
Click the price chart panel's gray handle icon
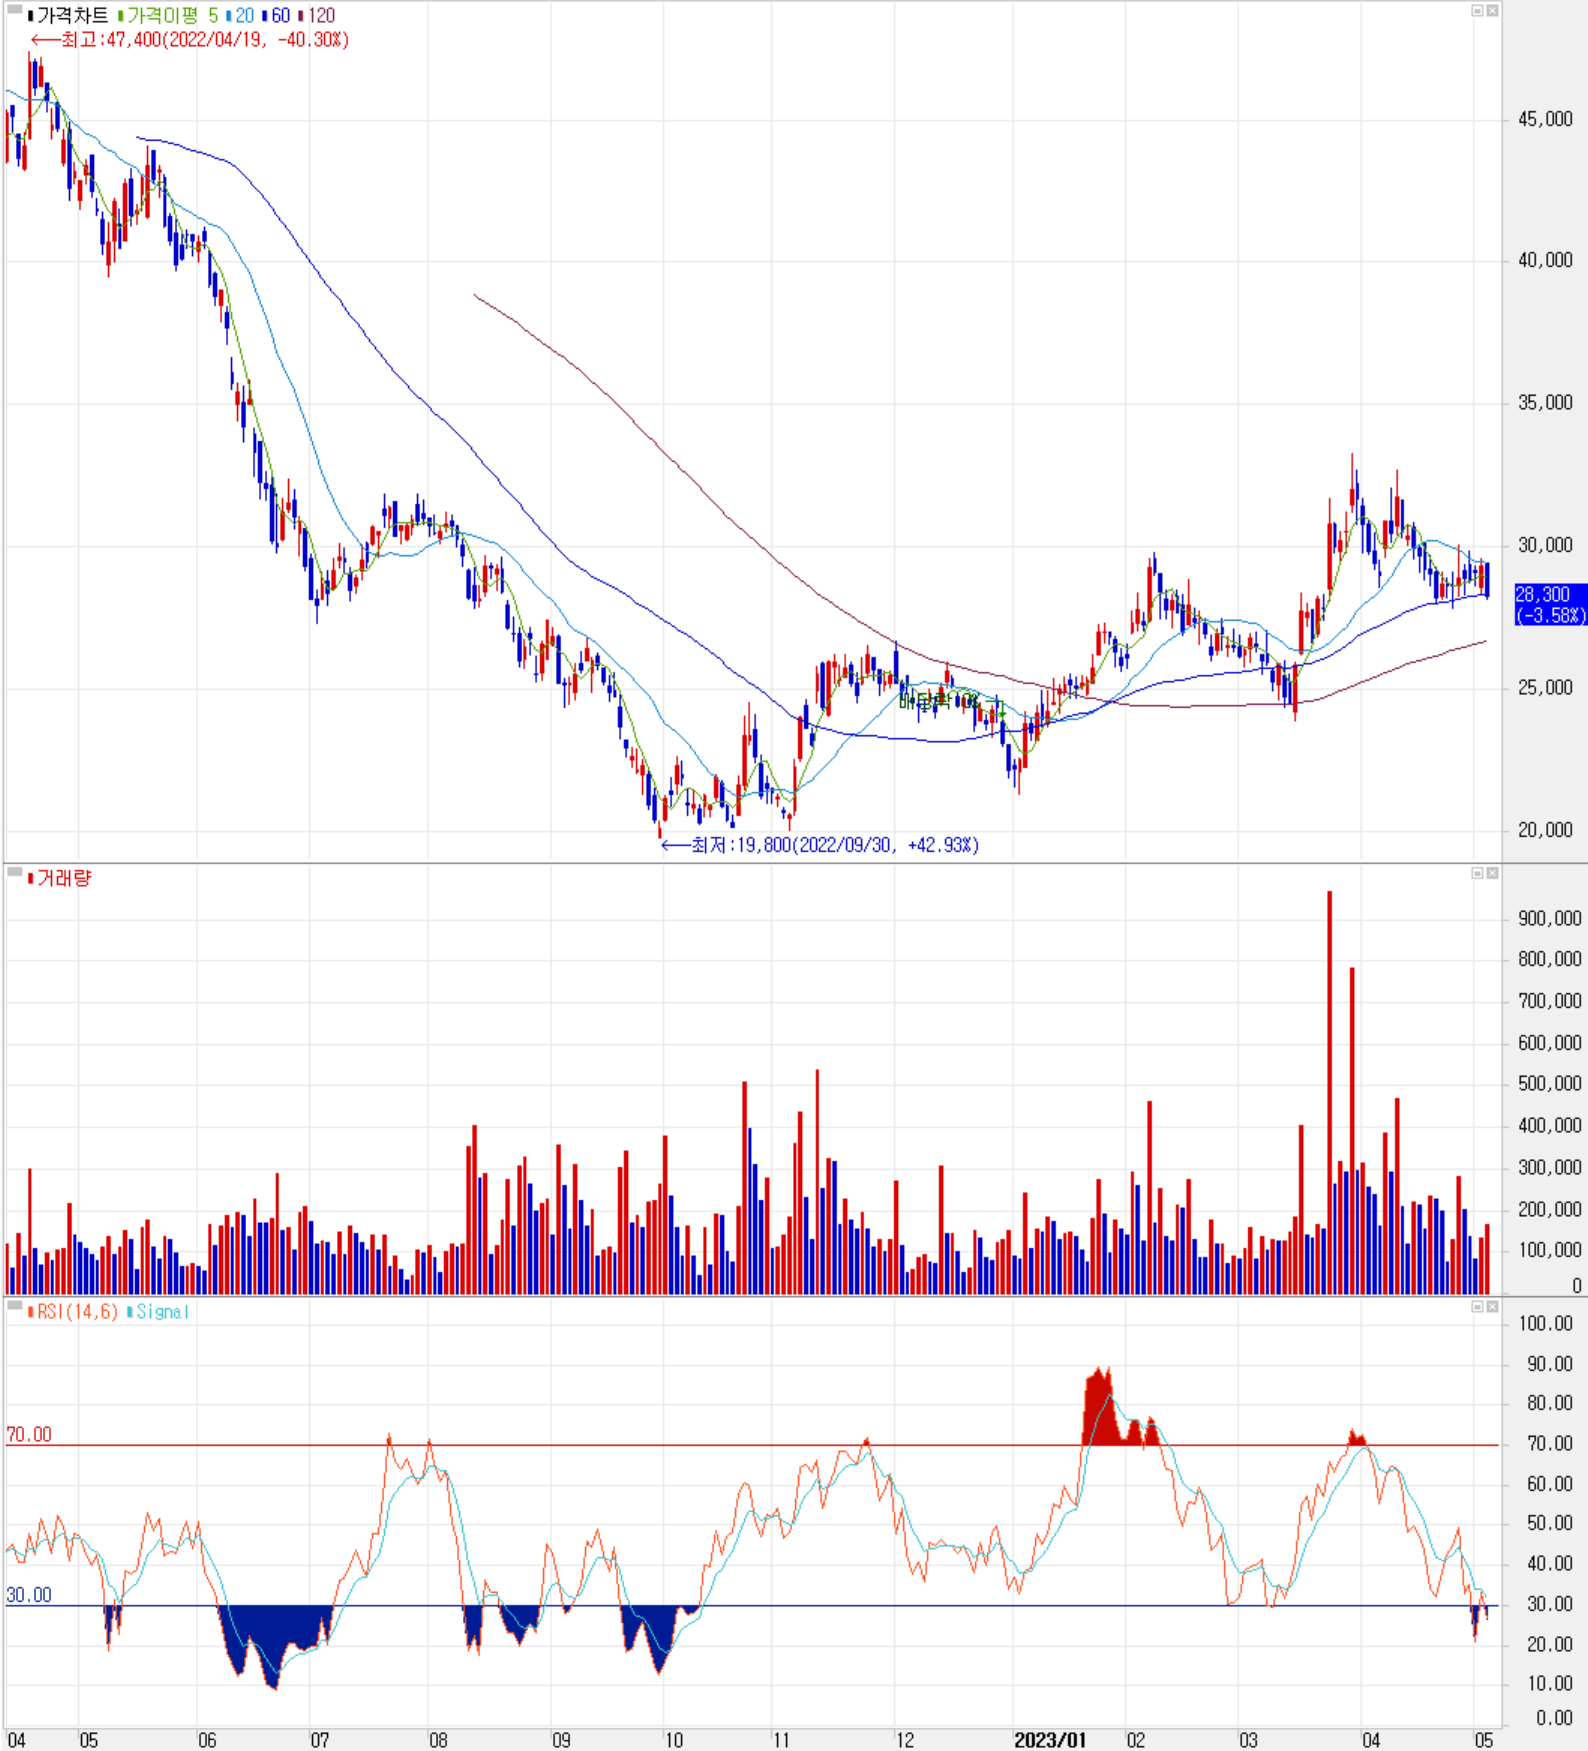[15, 10]
